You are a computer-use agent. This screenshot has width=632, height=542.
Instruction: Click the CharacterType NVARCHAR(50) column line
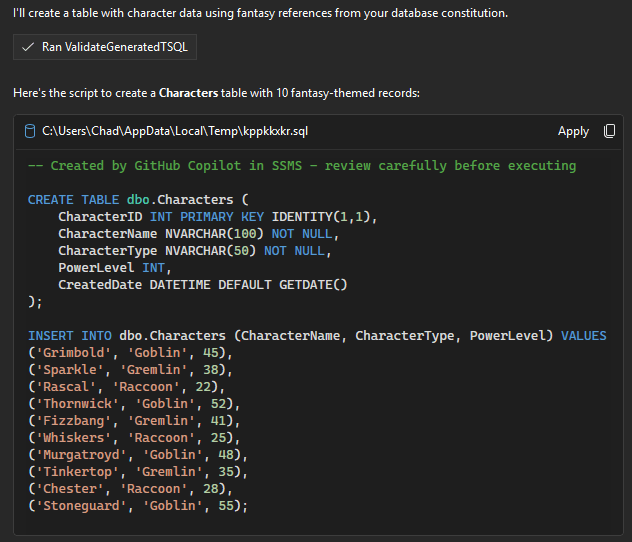(x=194, y=251)
